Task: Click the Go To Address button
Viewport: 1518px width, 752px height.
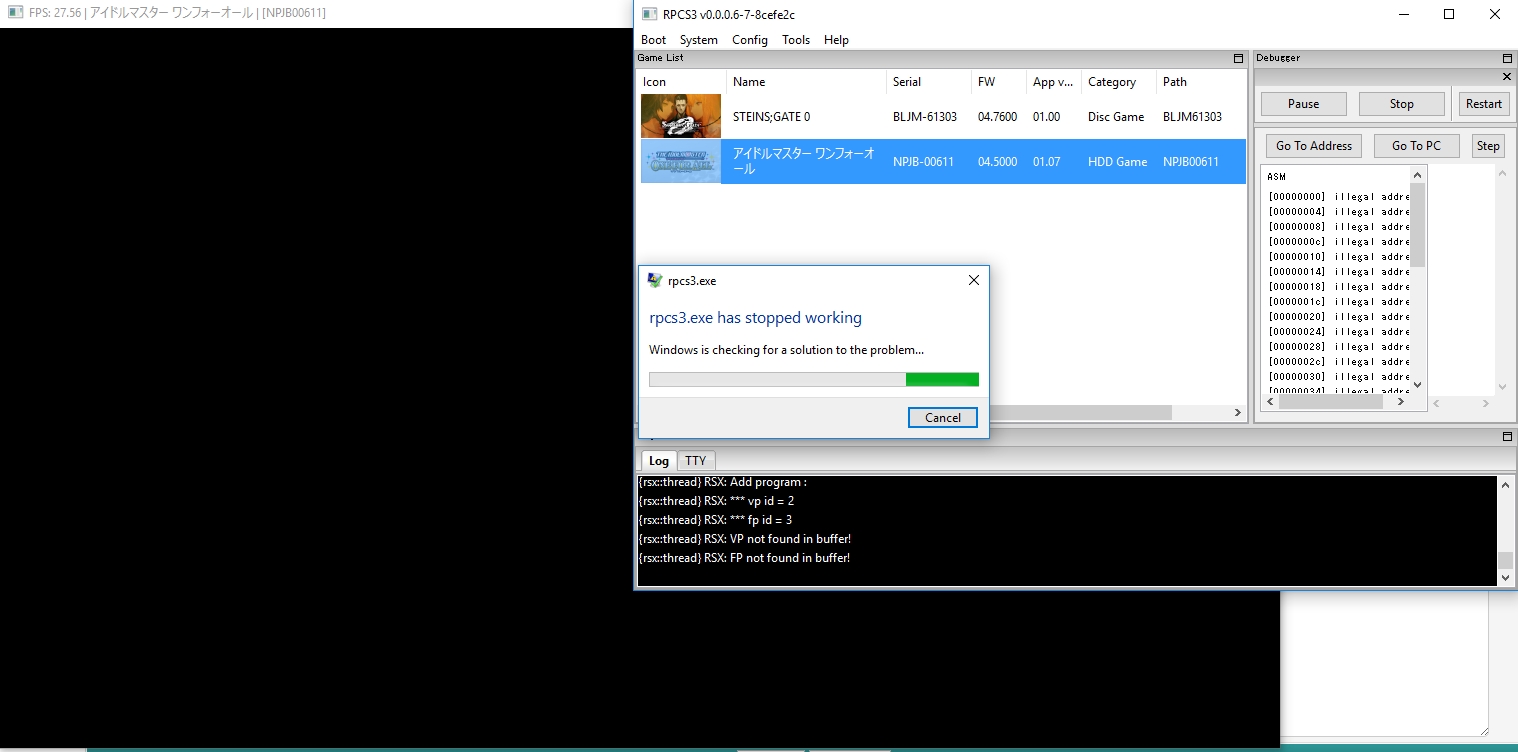Action: 1313,146
